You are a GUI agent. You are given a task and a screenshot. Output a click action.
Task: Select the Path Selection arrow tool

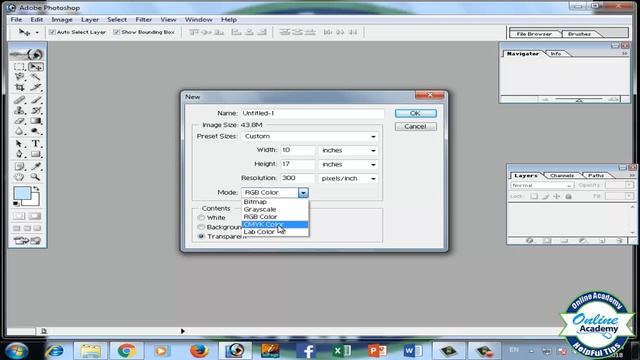point(19,144)
